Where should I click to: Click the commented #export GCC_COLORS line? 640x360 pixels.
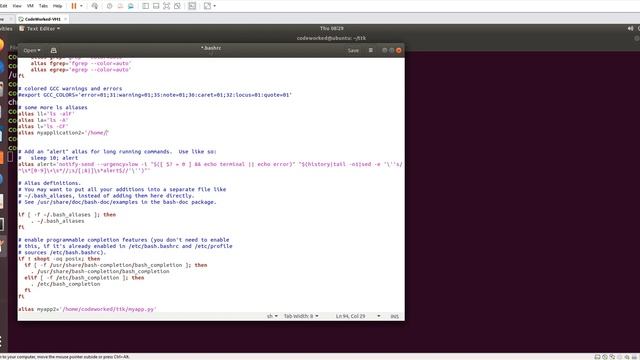[x=155, y=95]
